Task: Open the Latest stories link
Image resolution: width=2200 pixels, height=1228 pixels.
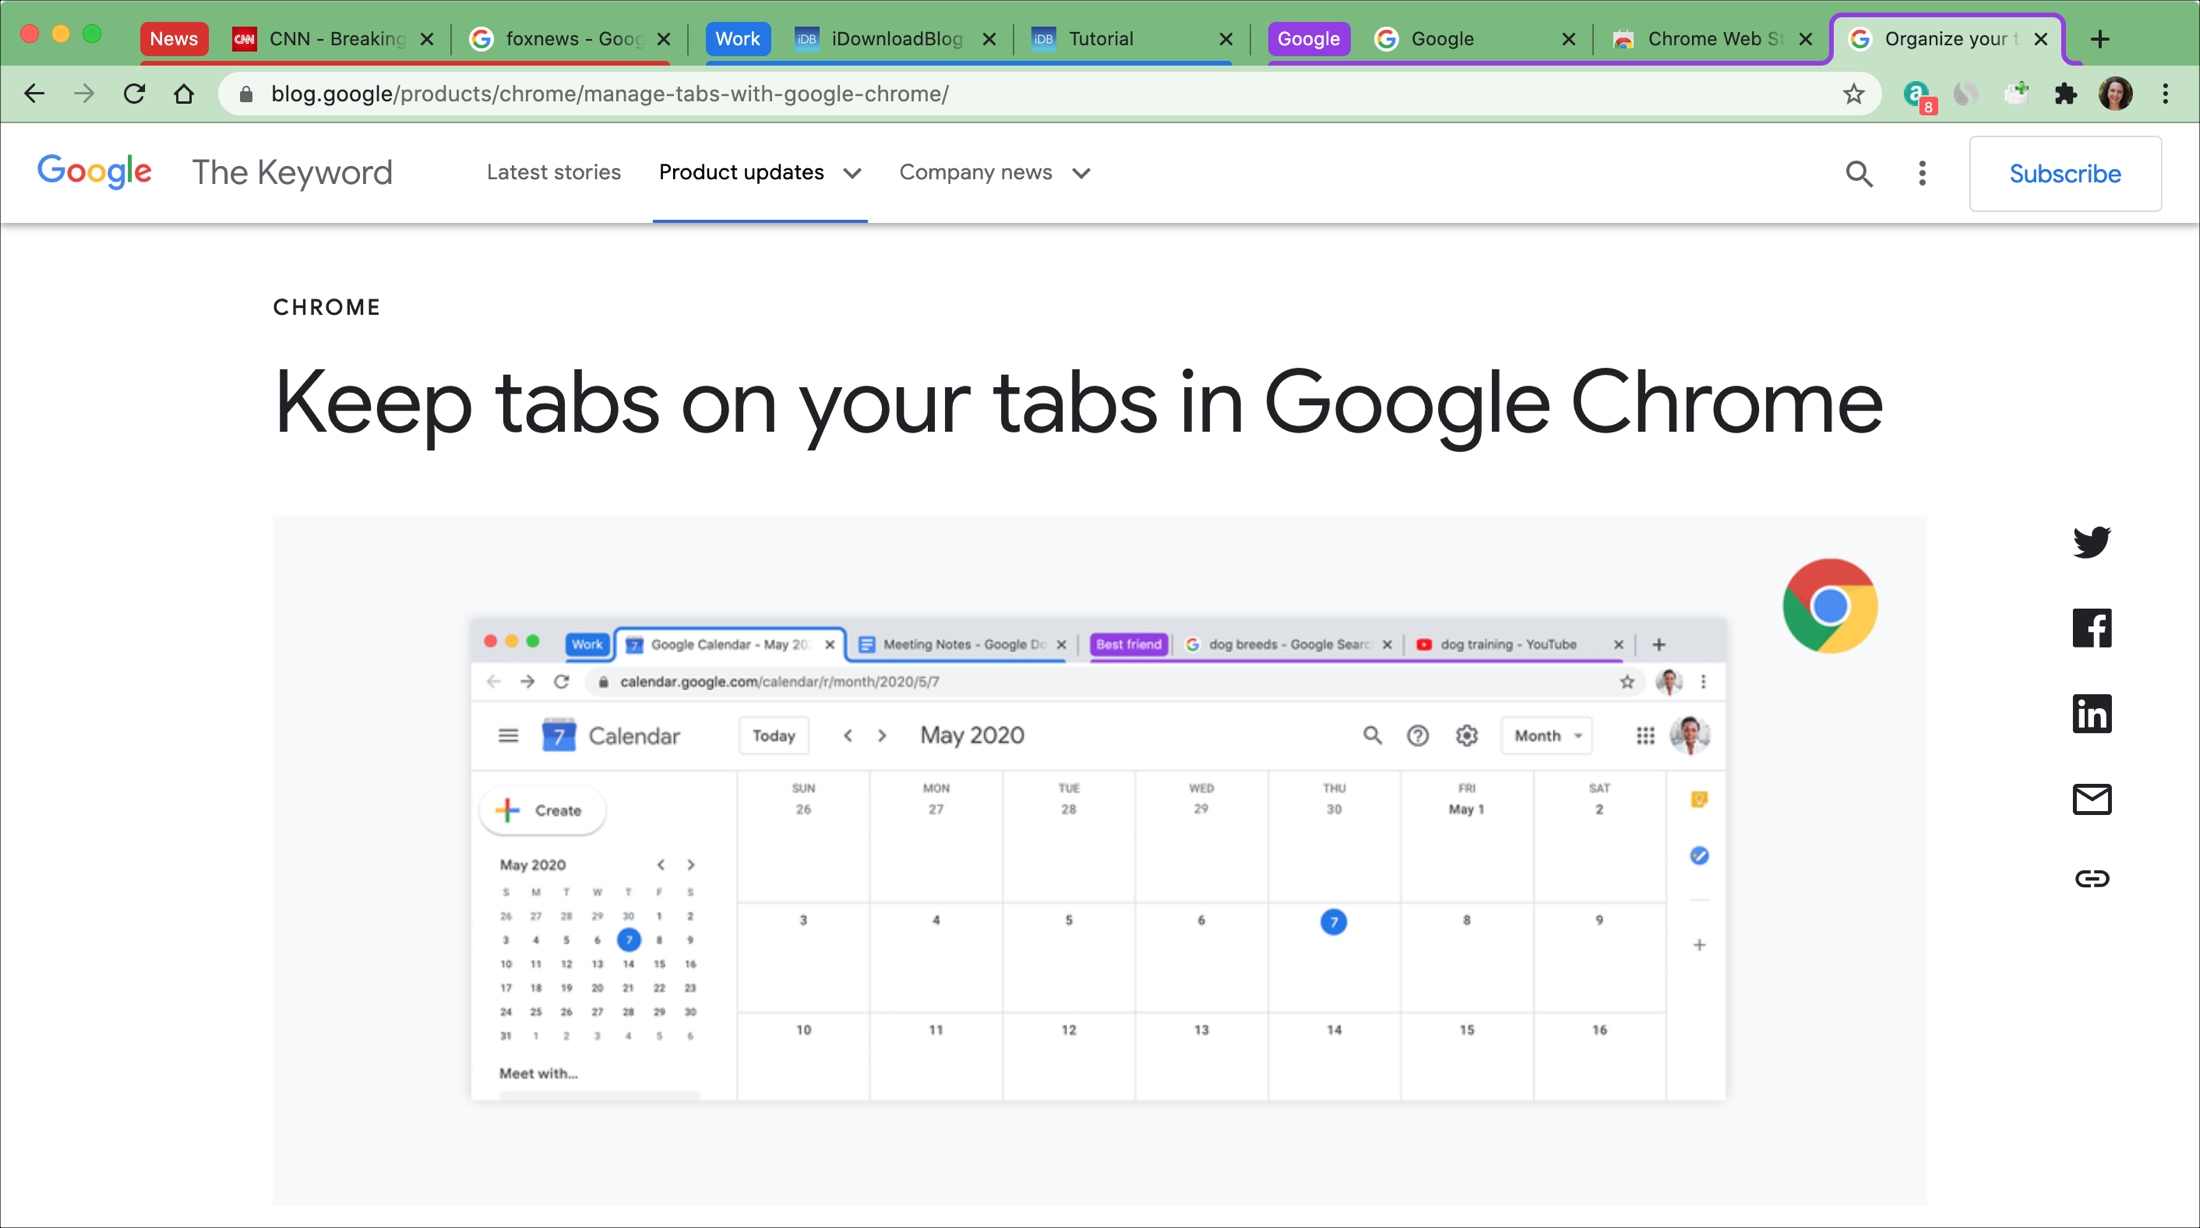Action: [553, 172]
